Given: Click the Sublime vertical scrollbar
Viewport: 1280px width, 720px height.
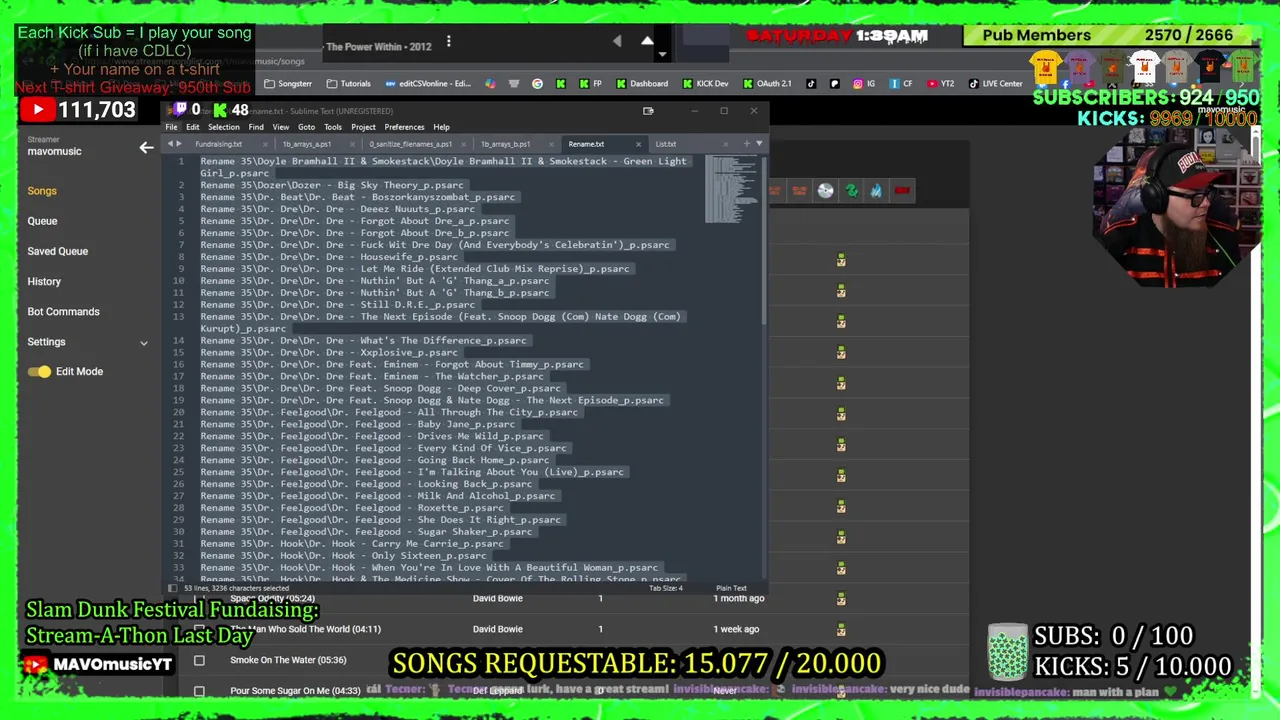Looking at the screenshot, I should (x=764, y=240).
